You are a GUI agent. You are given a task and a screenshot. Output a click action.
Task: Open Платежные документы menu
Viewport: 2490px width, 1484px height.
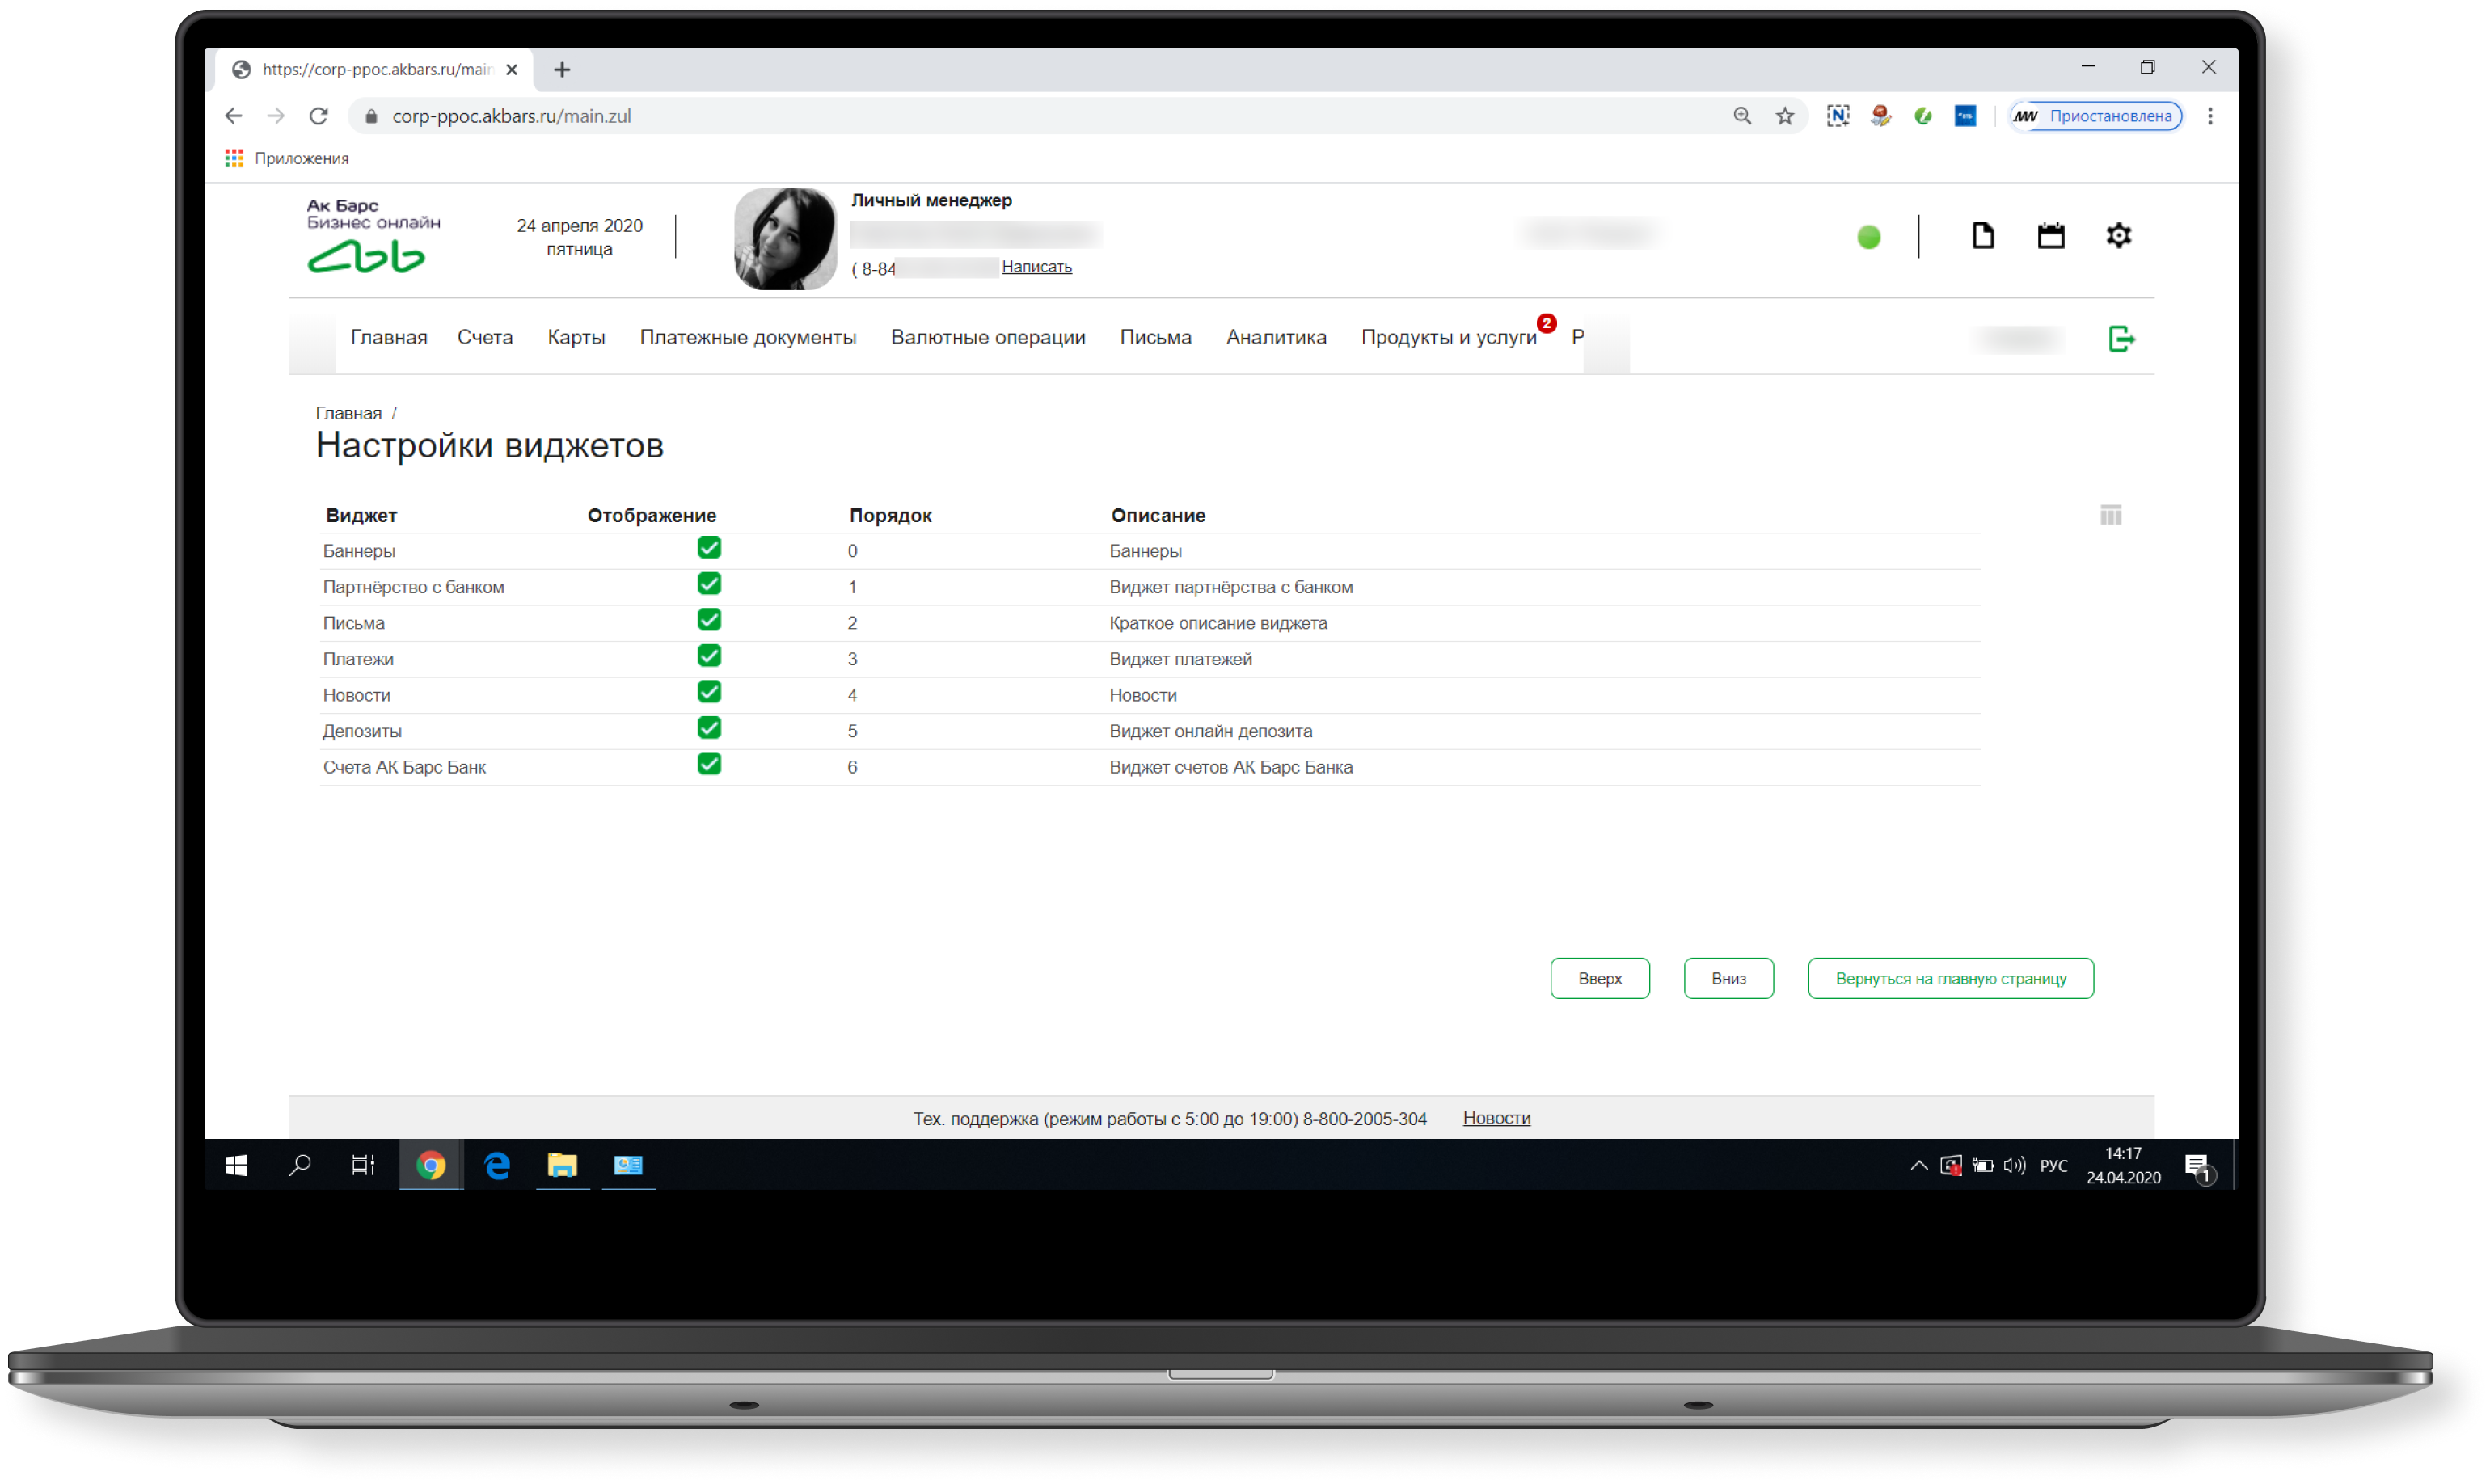pyautogui.click(x=748, y=338)
